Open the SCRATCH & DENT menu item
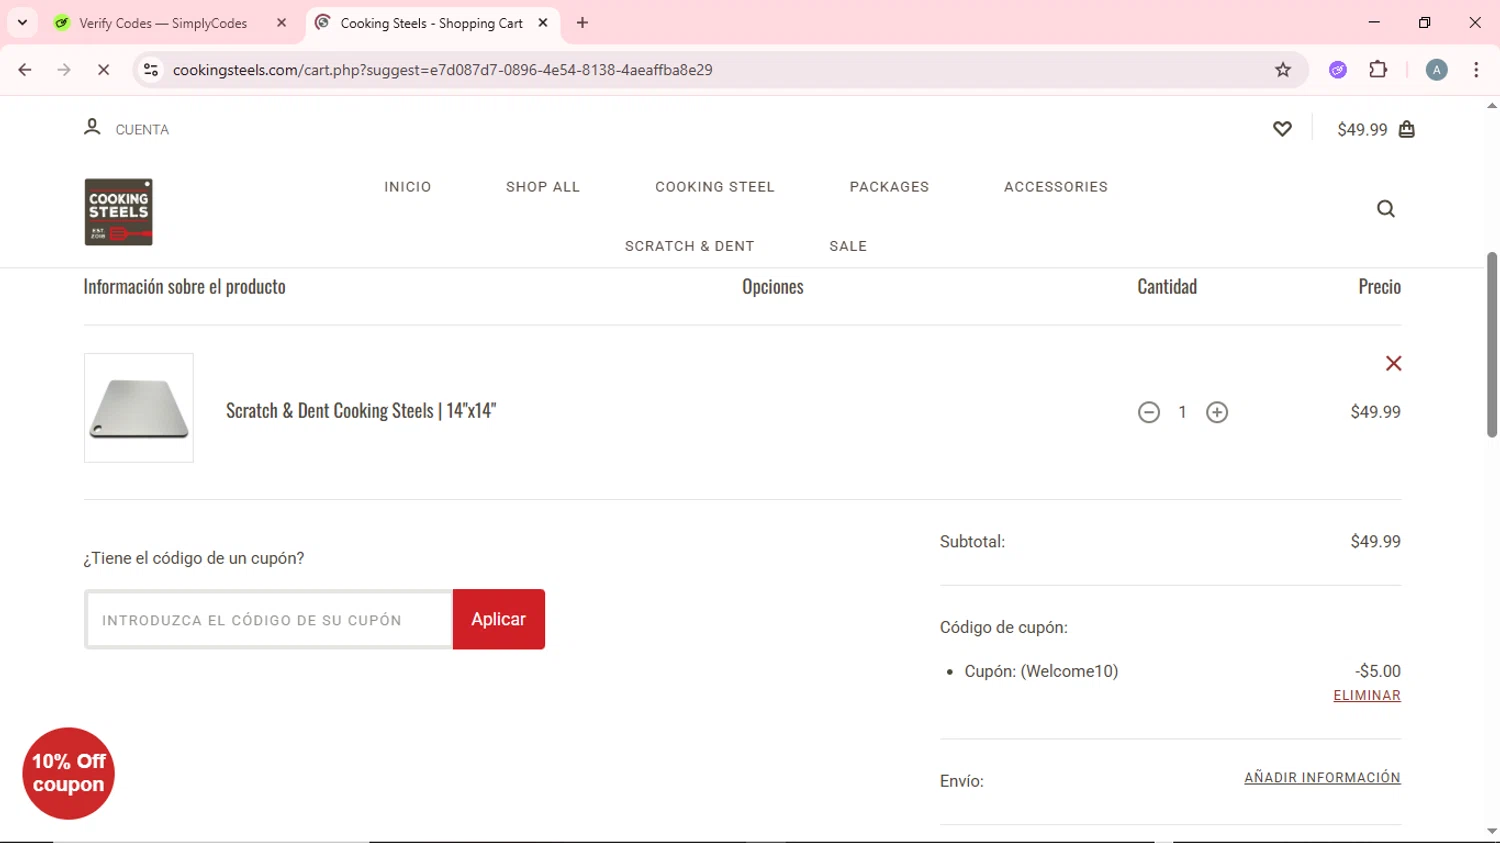 tap(689, 246)
